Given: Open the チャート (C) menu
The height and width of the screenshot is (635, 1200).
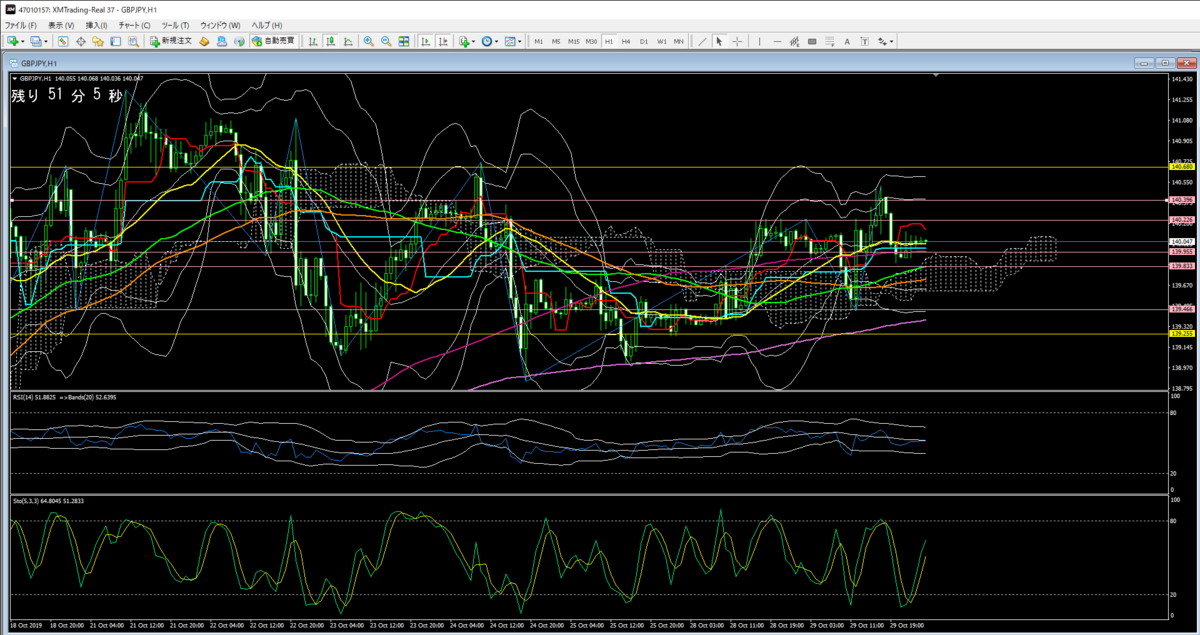Looking at the screenshot, I should click(134, 24).
